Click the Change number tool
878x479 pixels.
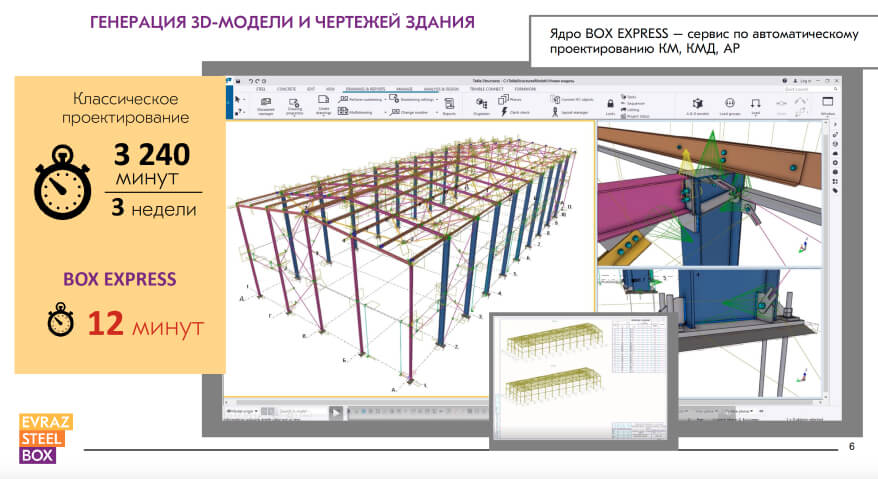pos(409,112)
